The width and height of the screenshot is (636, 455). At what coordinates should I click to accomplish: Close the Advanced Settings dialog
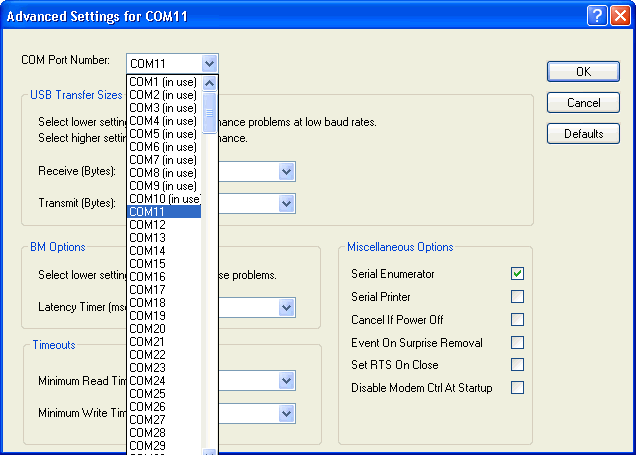[x=621, y=16]
